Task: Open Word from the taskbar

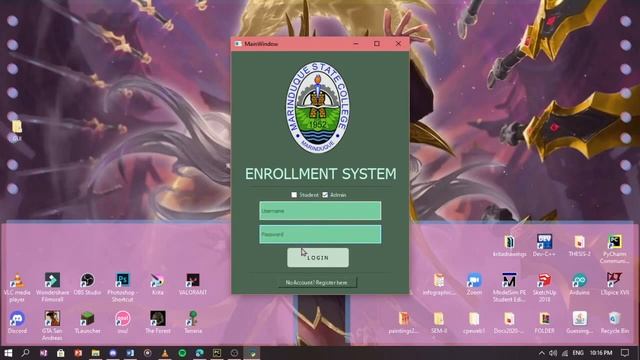Action: coord(130,353)
